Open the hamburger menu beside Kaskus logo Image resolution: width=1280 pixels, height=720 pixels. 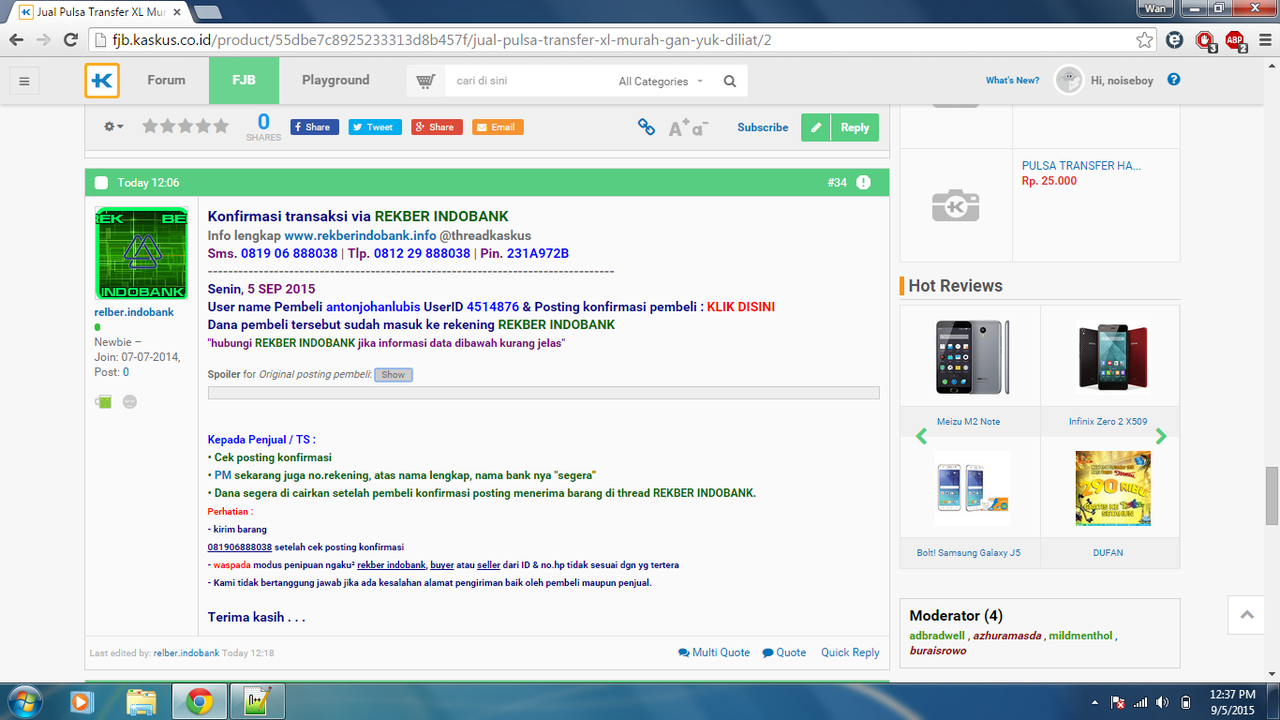24,81
